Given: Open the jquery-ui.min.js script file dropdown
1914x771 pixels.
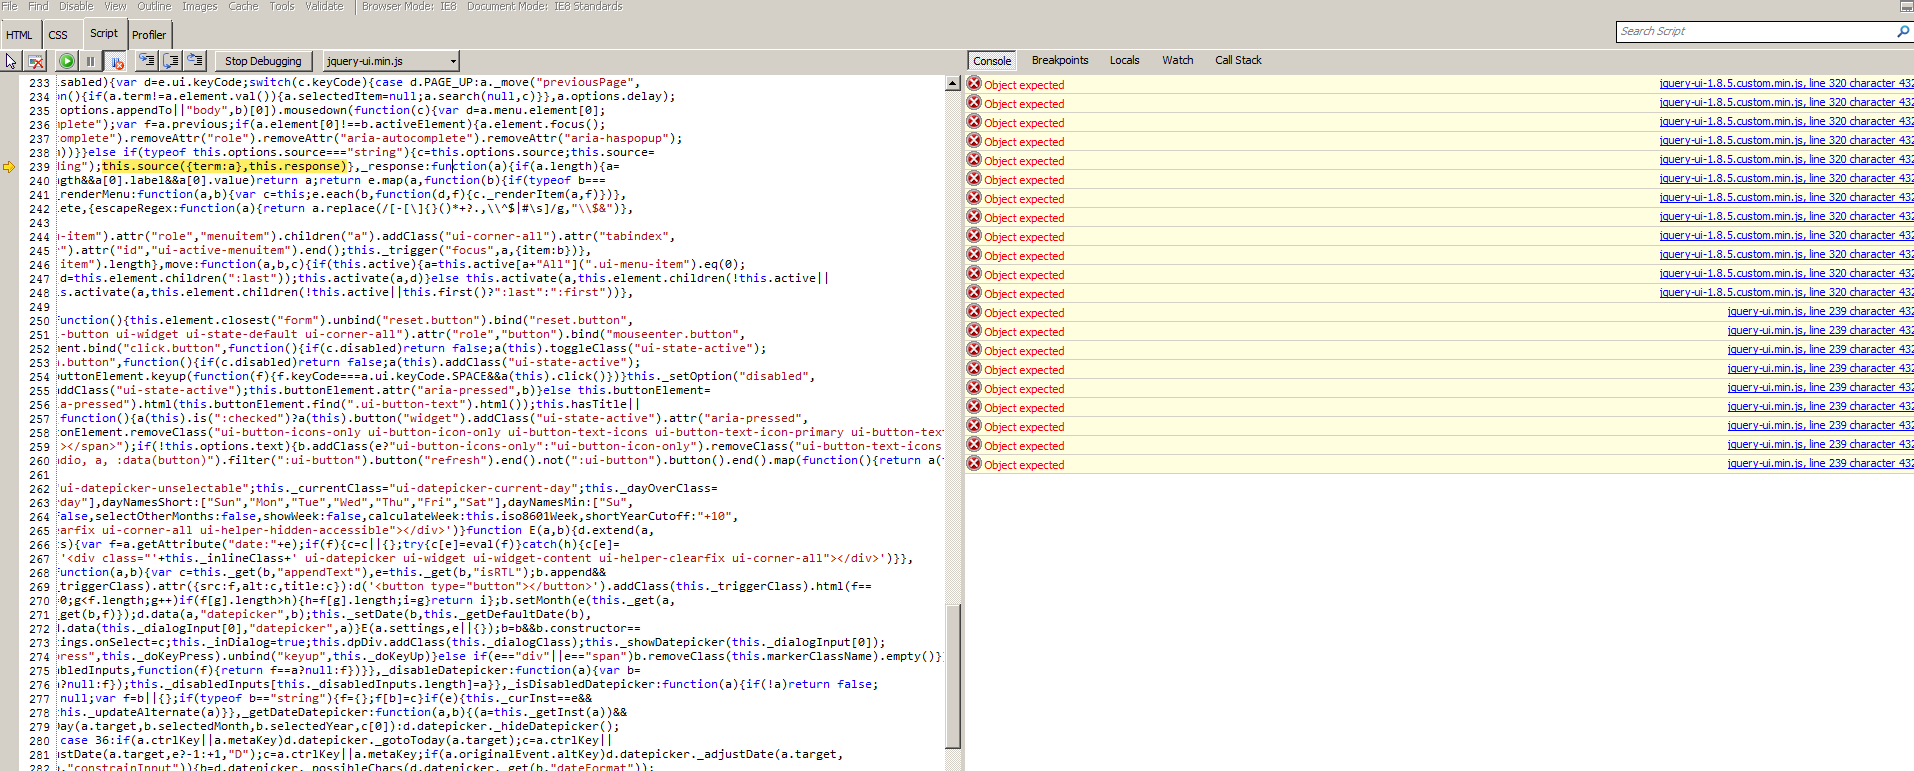Looking at the screenshot, I should pos(453,61).
